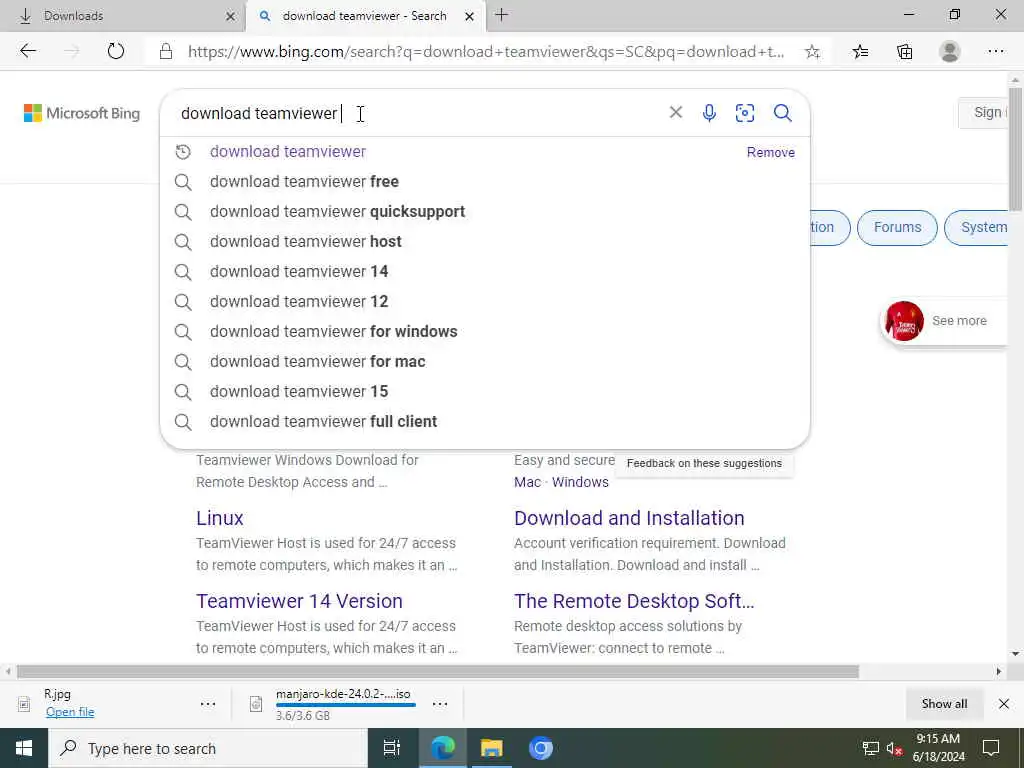1024x768 pixels.
Task: Open the Download and Installation link
Action: click(629, 518)
